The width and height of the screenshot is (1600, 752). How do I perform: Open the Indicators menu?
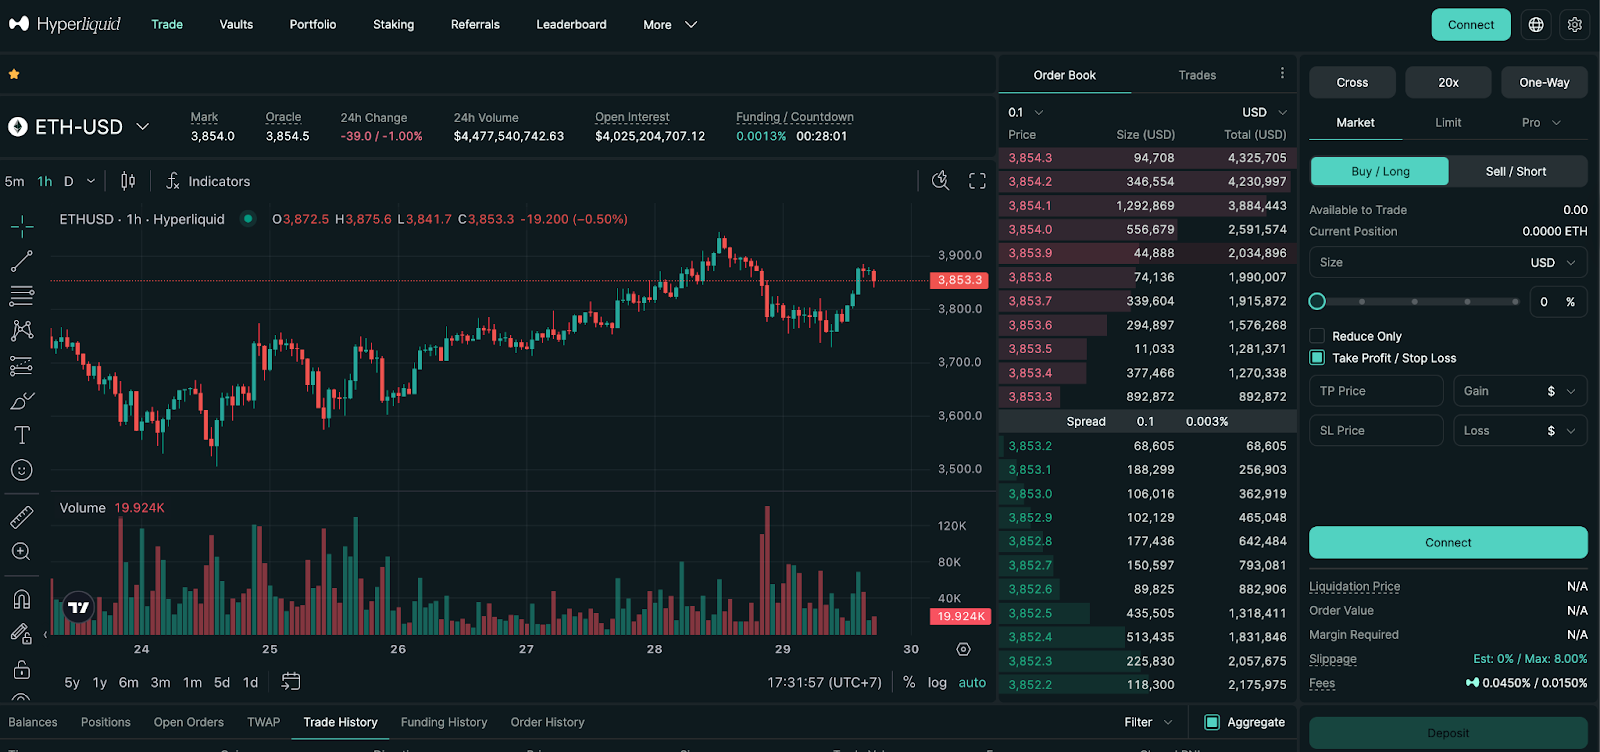(208, 181)
